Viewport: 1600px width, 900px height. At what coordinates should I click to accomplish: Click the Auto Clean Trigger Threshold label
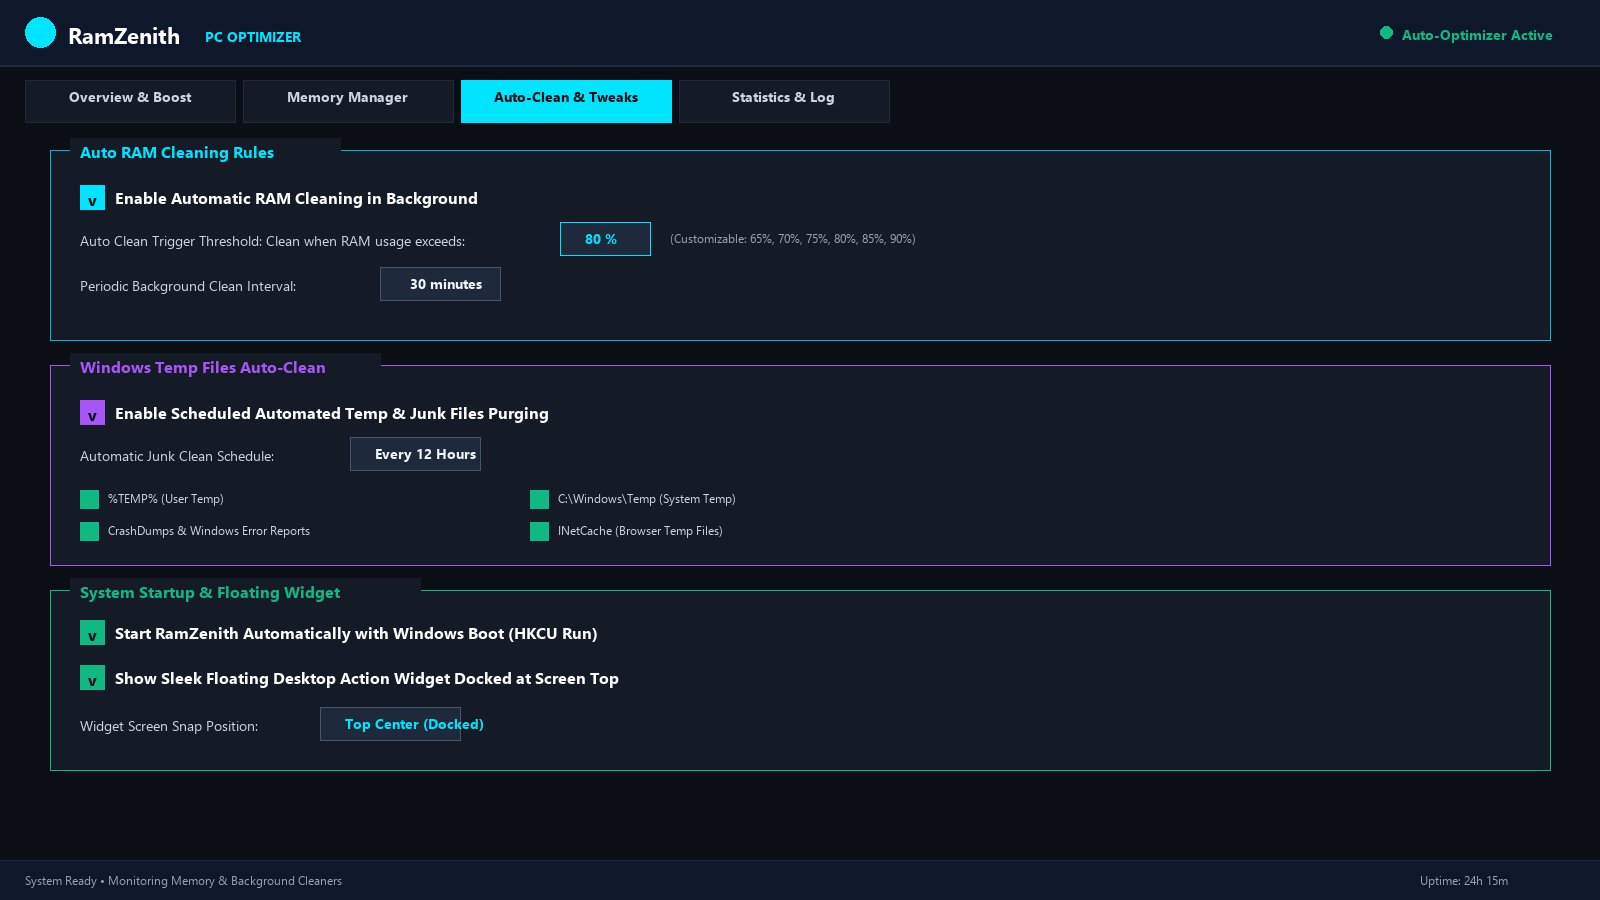point(273,241)
